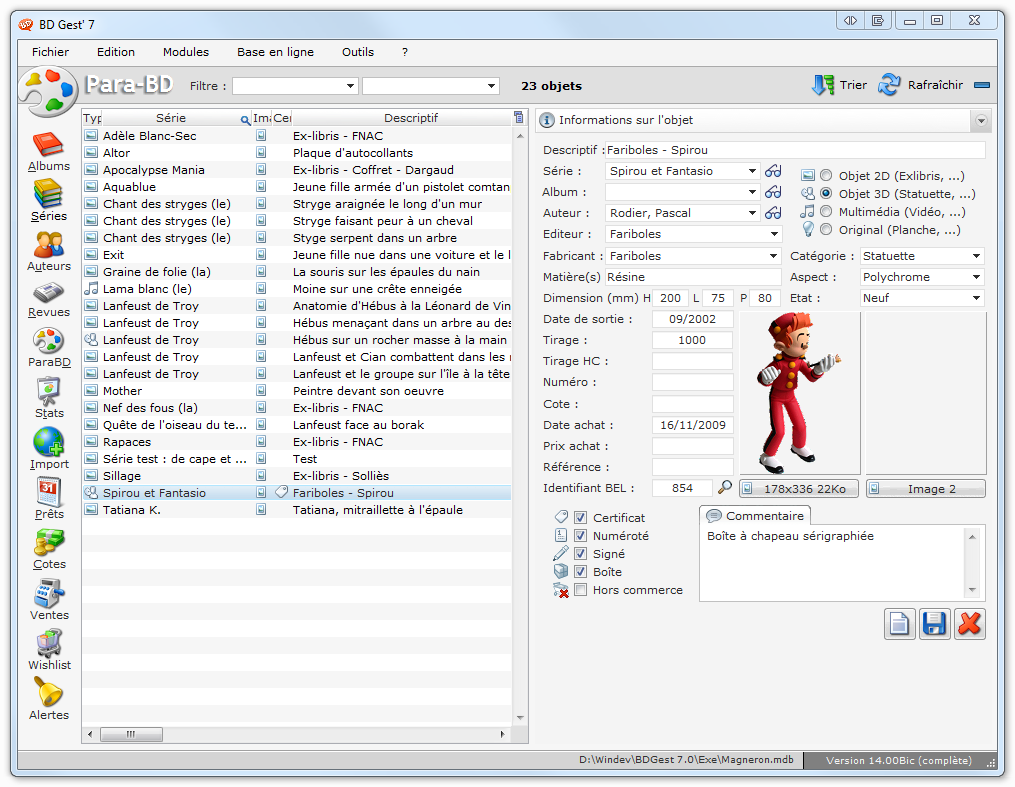Click the 178x336 22Ko image button
This screenshot has height=787, width=1015.
click(799, 489)
